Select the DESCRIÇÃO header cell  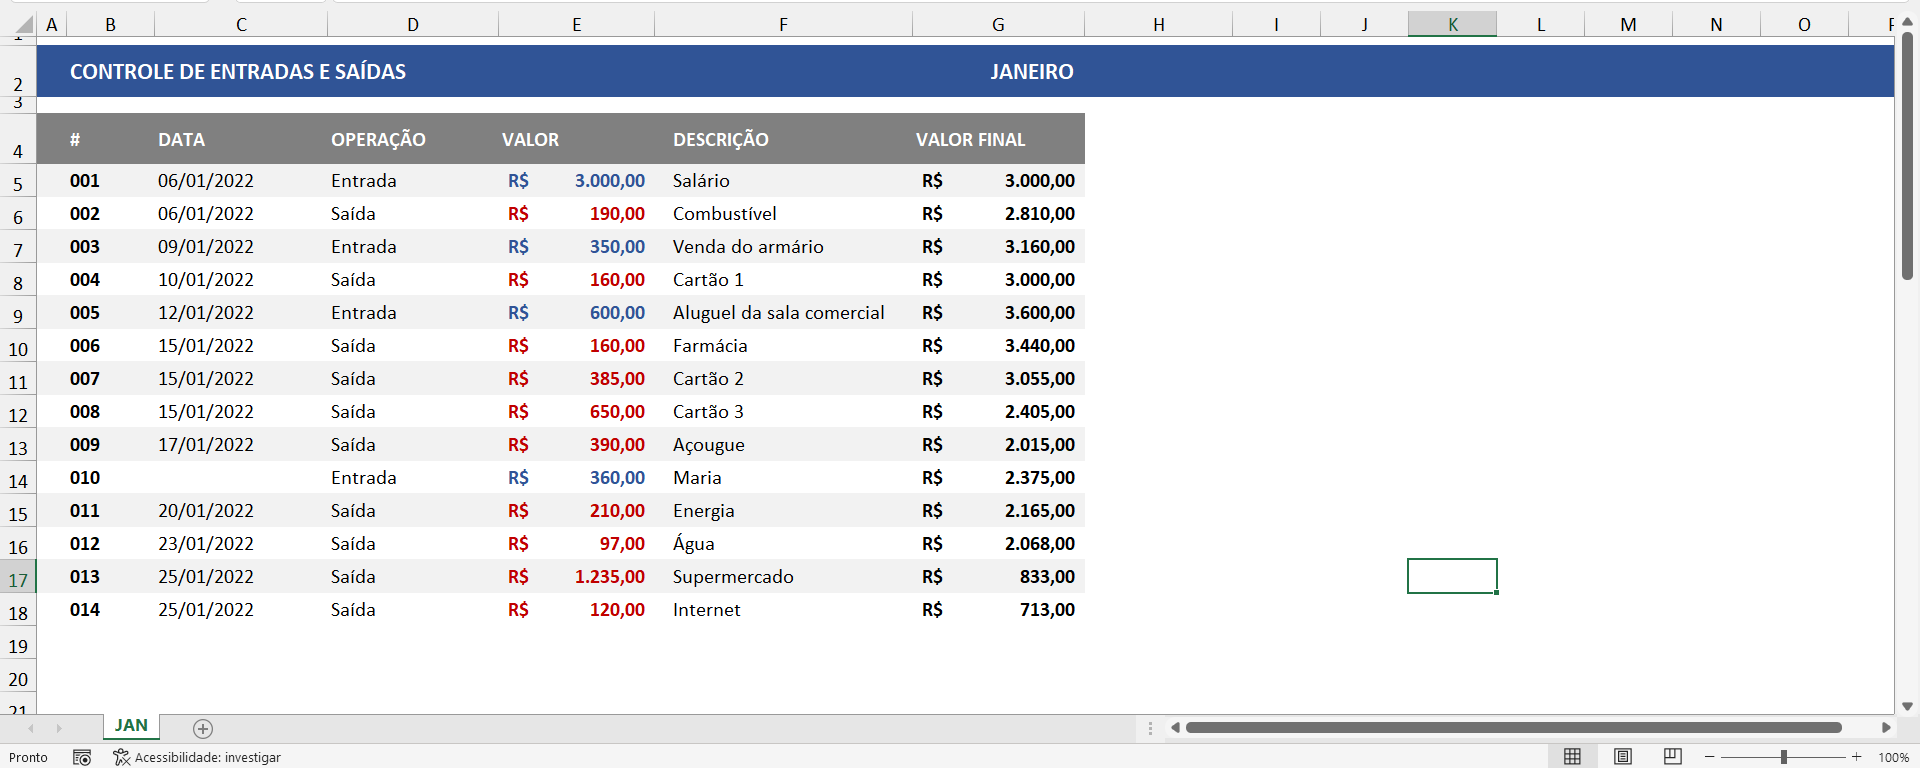pyautogui.click(x=783, y=139)
